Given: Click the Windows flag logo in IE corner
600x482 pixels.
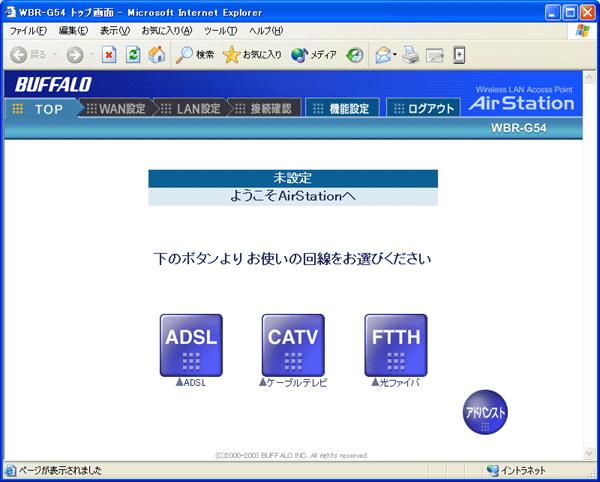Looking at the screenshot, I should point(583,31).
